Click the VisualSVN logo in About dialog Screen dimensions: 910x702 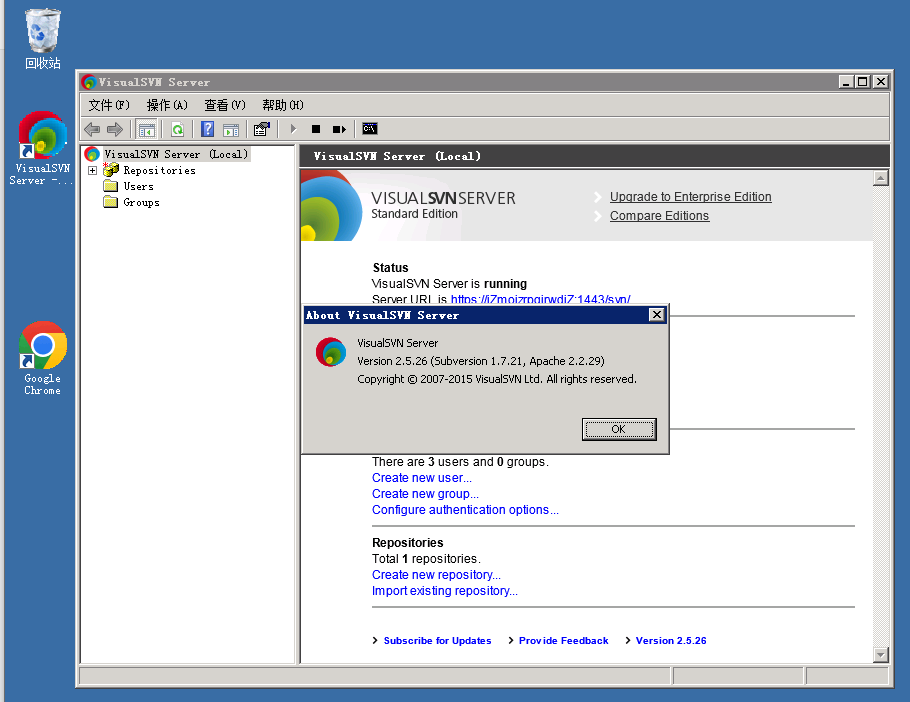tap(331, 352)
